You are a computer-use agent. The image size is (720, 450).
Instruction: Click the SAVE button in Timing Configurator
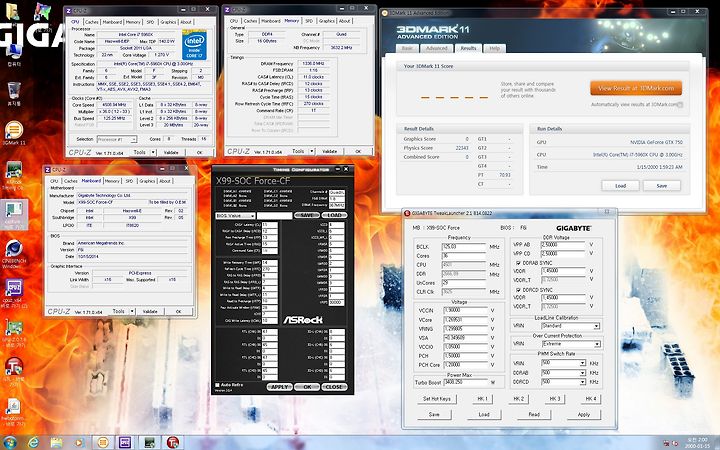coord(306,215)
